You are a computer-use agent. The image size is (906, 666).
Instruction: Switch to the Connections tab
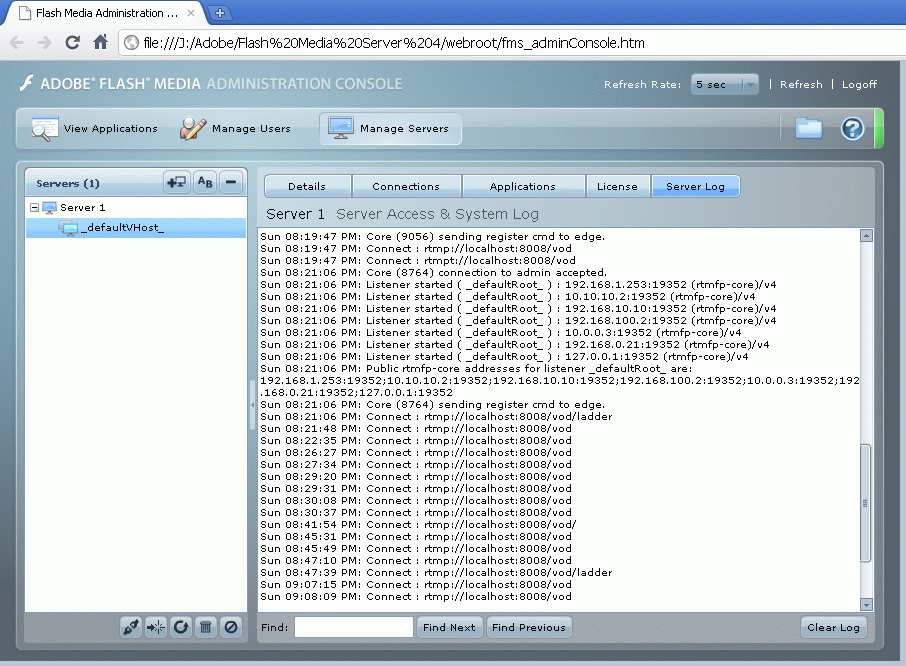tap(406, 186)
